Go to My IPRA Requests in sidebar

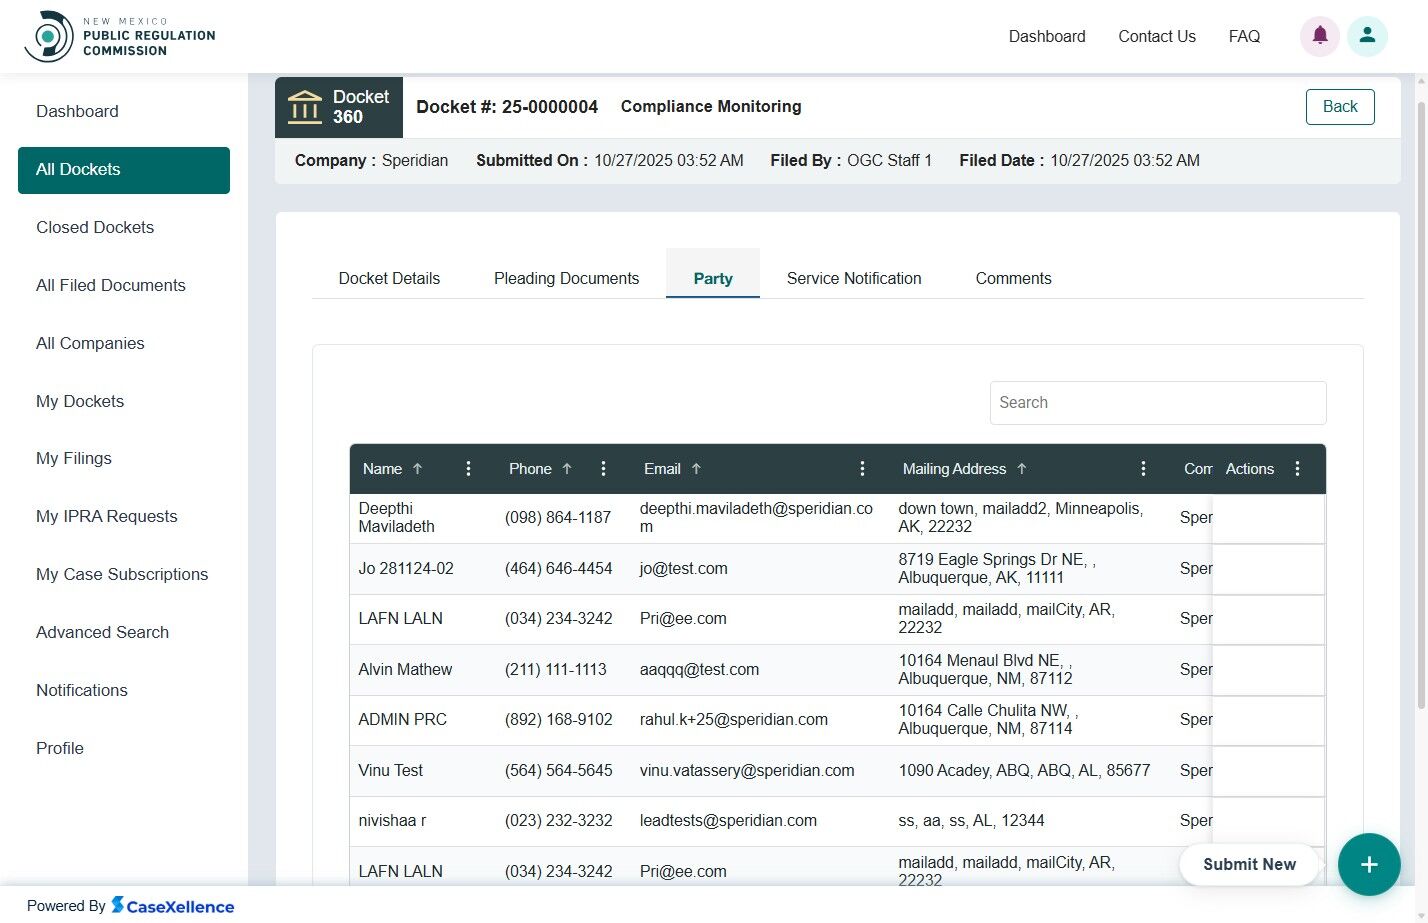point(107,517)
